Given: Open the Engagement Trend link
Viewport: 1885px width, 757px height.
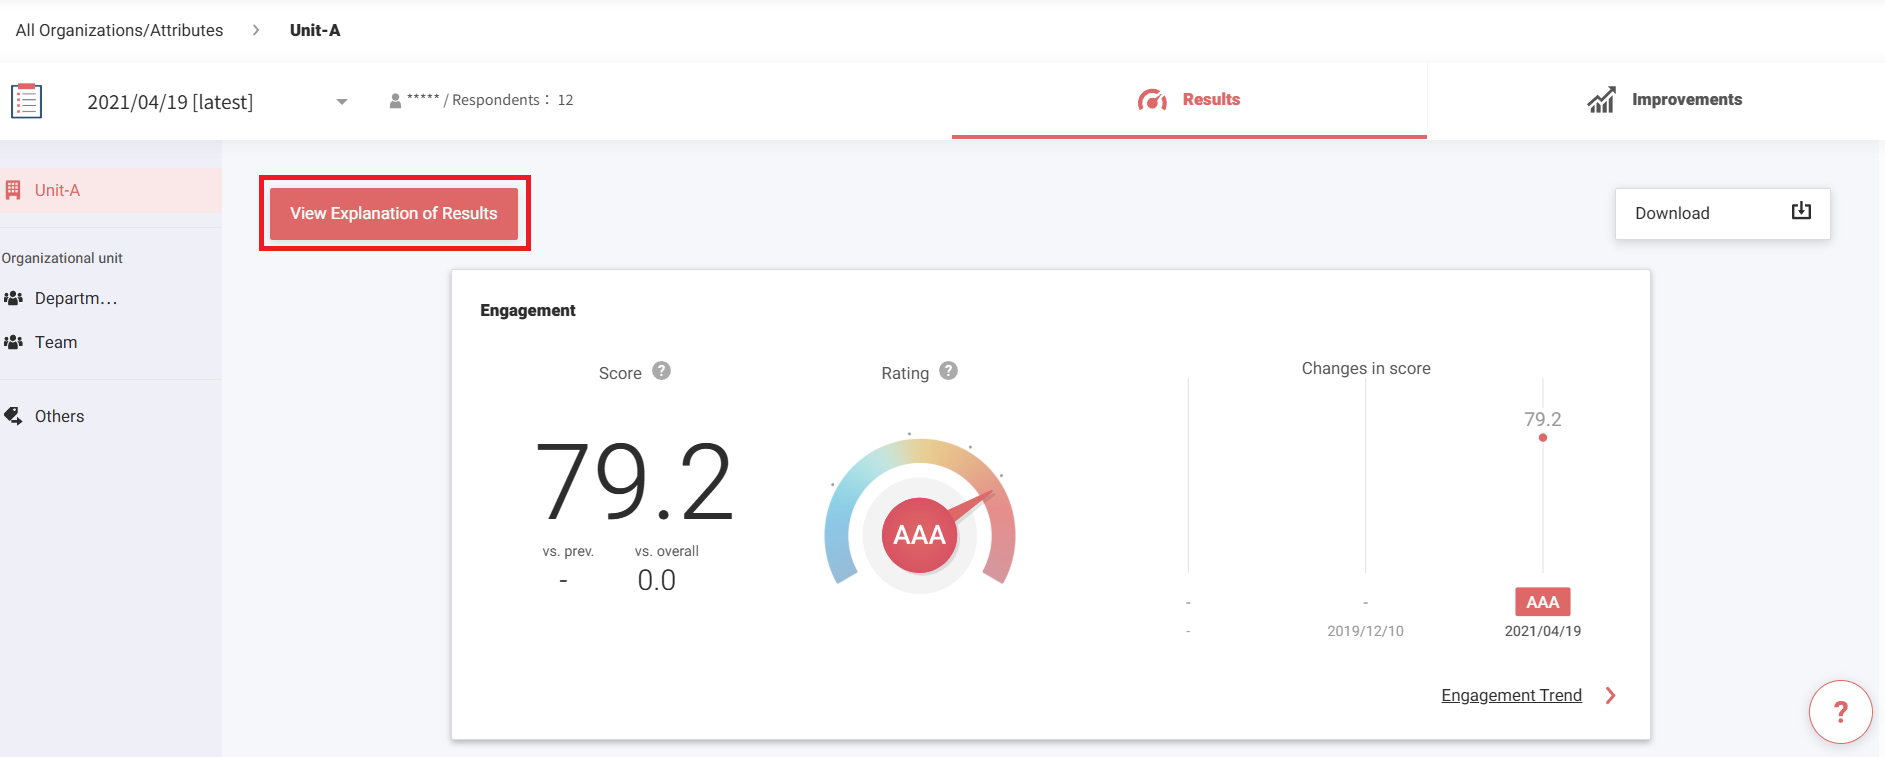Looking at the screenshot, I should click(1511, 696).
